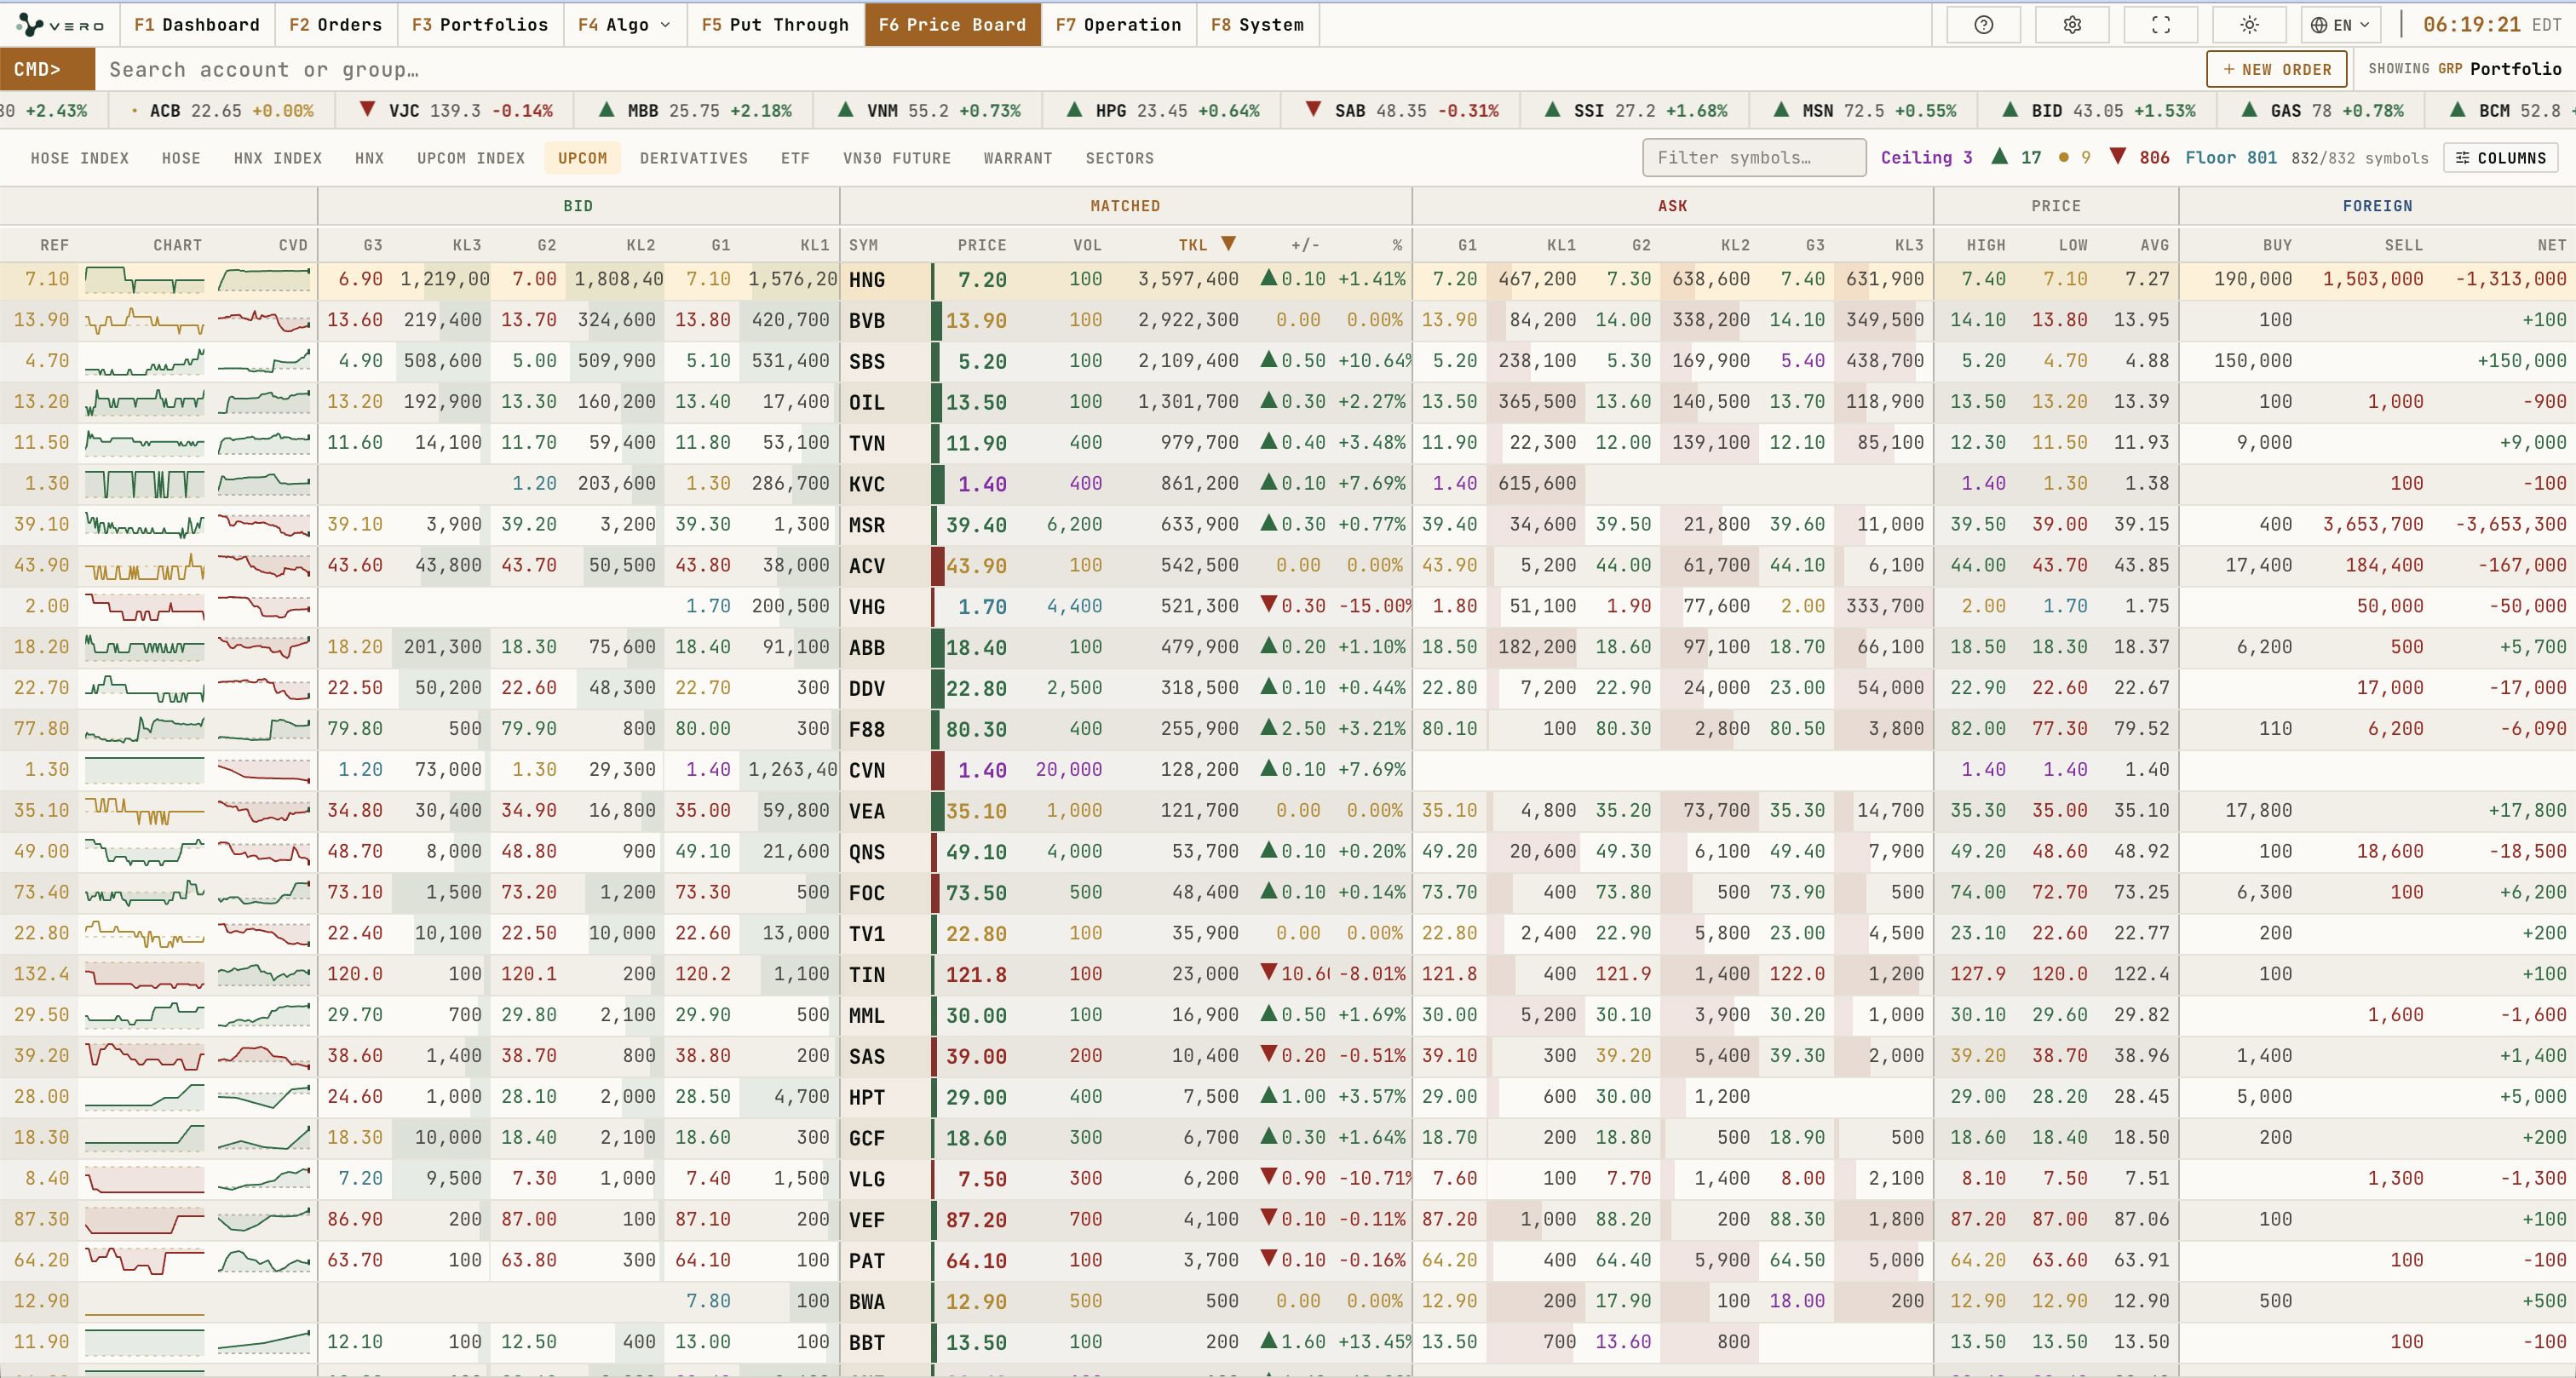Viewport: 2576px width, 1378px height.
Task: Open F1 Dashboard tab
Action: pyautogui.click(x=197, y=25)
